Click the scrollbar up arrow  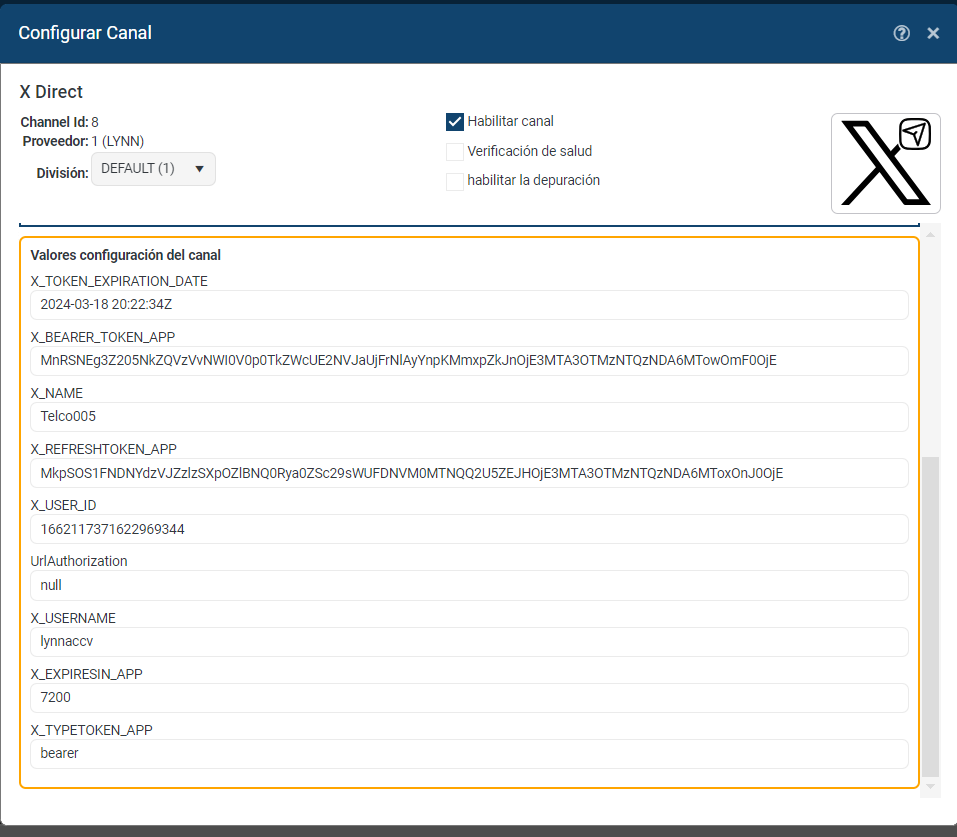(931, 235)
